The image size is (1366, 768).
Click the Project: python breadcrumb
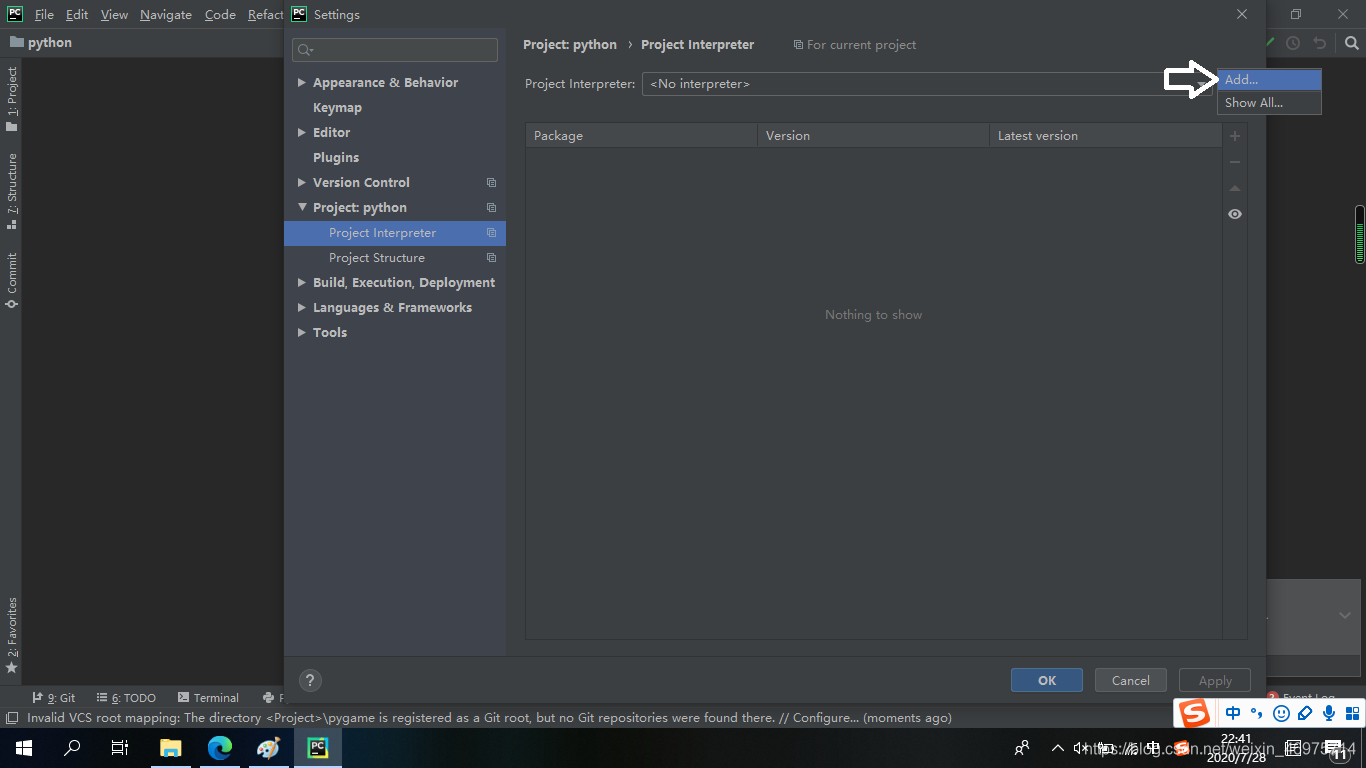tap(570, 44)
